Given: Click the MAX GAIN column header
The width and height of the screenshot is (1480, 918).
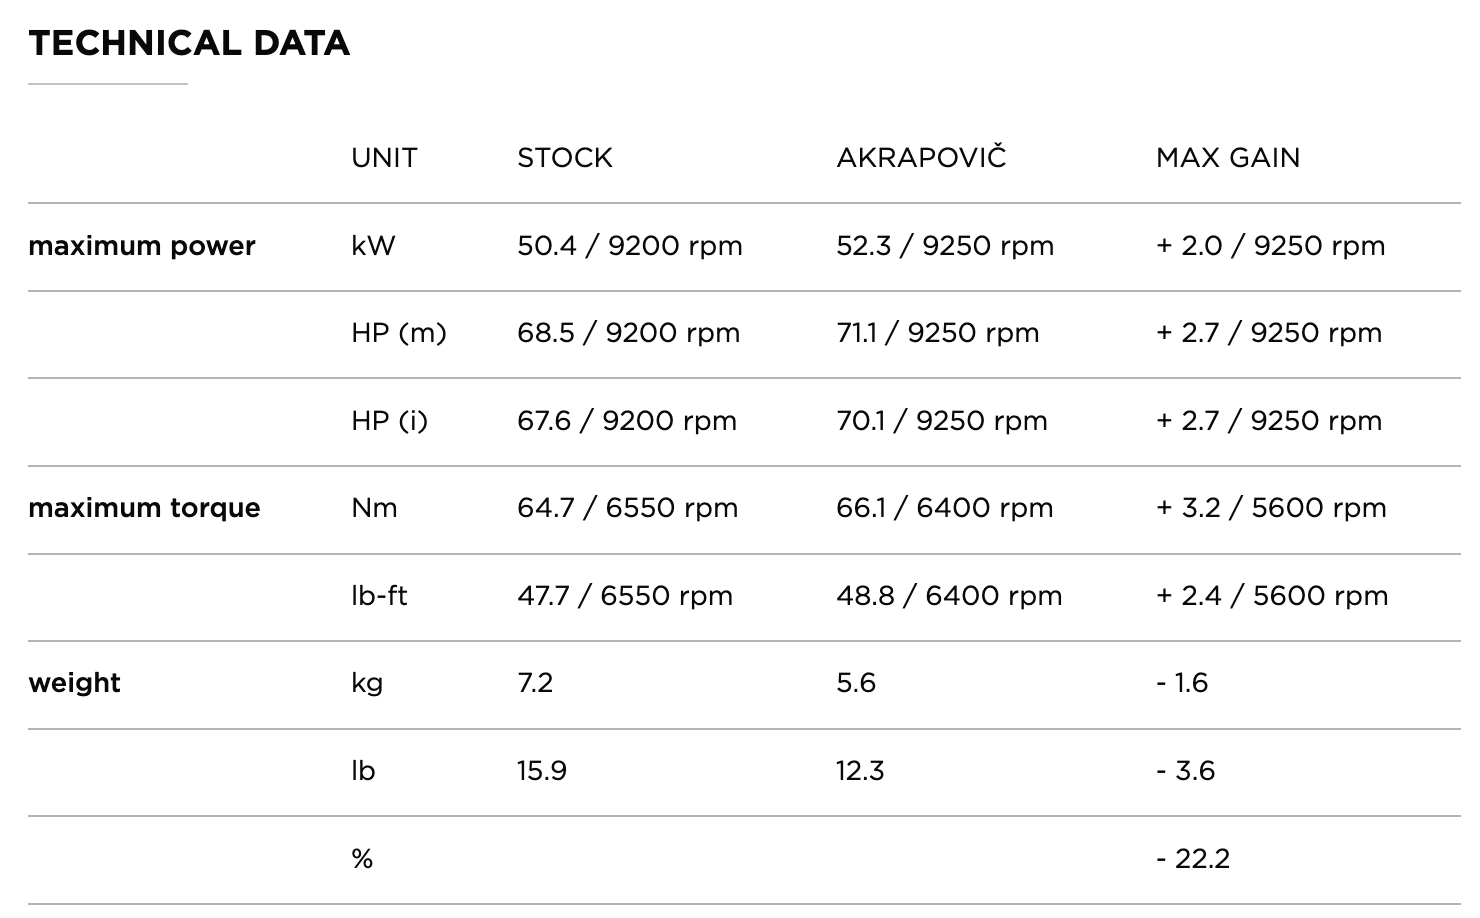Looking at the screenshot, I should point(1228,158).
